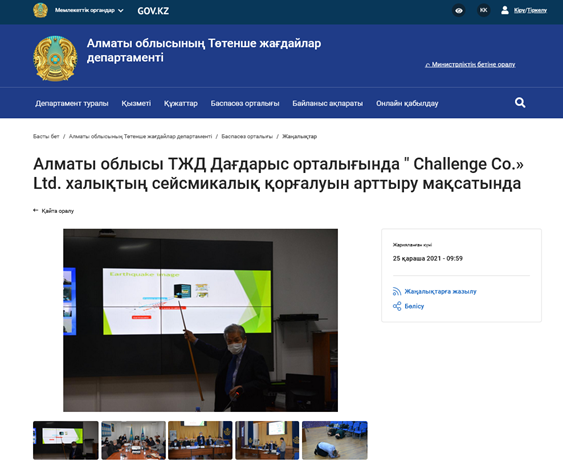563x462 pixels.
Task: Select the third thumbnail of seated officials
Action: click(x=200, y=440)
